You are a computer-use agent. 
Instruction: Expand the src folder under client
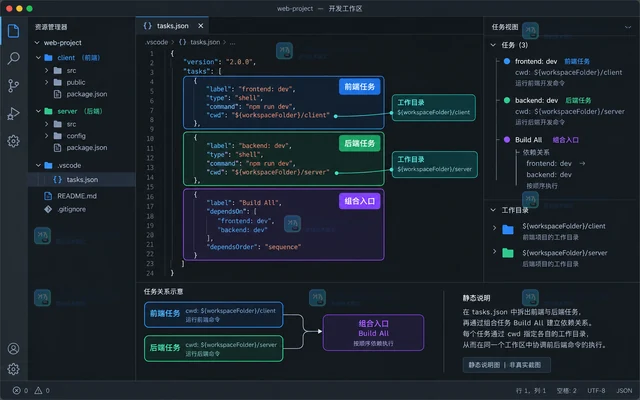coord(47,71)
